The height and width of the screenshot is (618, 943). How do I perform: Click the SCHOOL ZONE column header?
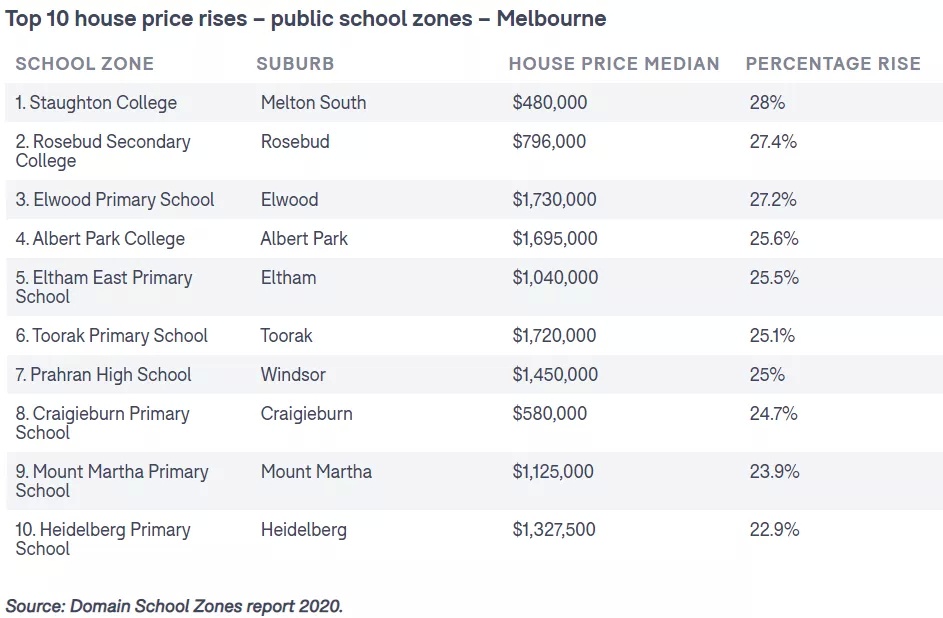click(85, 64)
